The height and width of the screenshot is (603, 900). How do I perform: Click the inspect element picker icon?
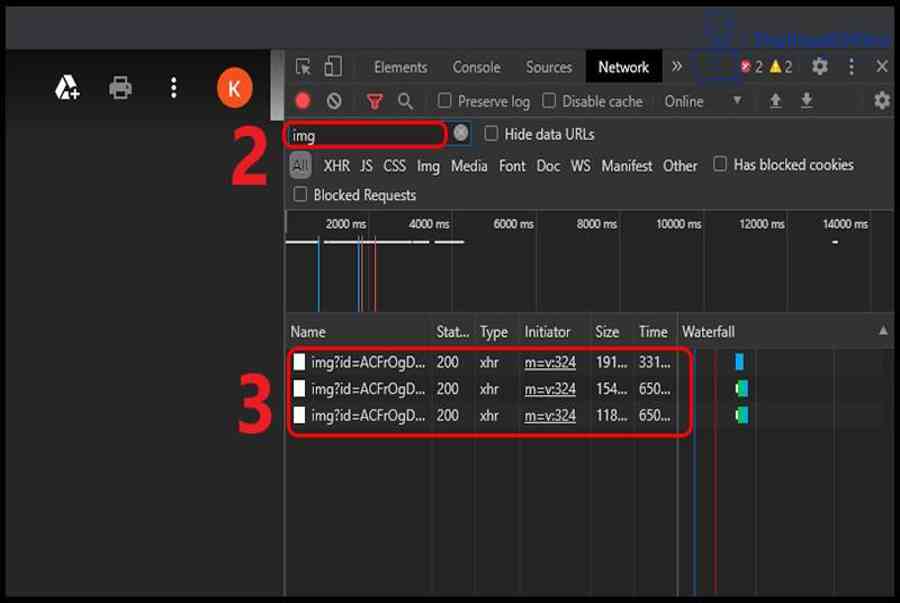(303, 67)
